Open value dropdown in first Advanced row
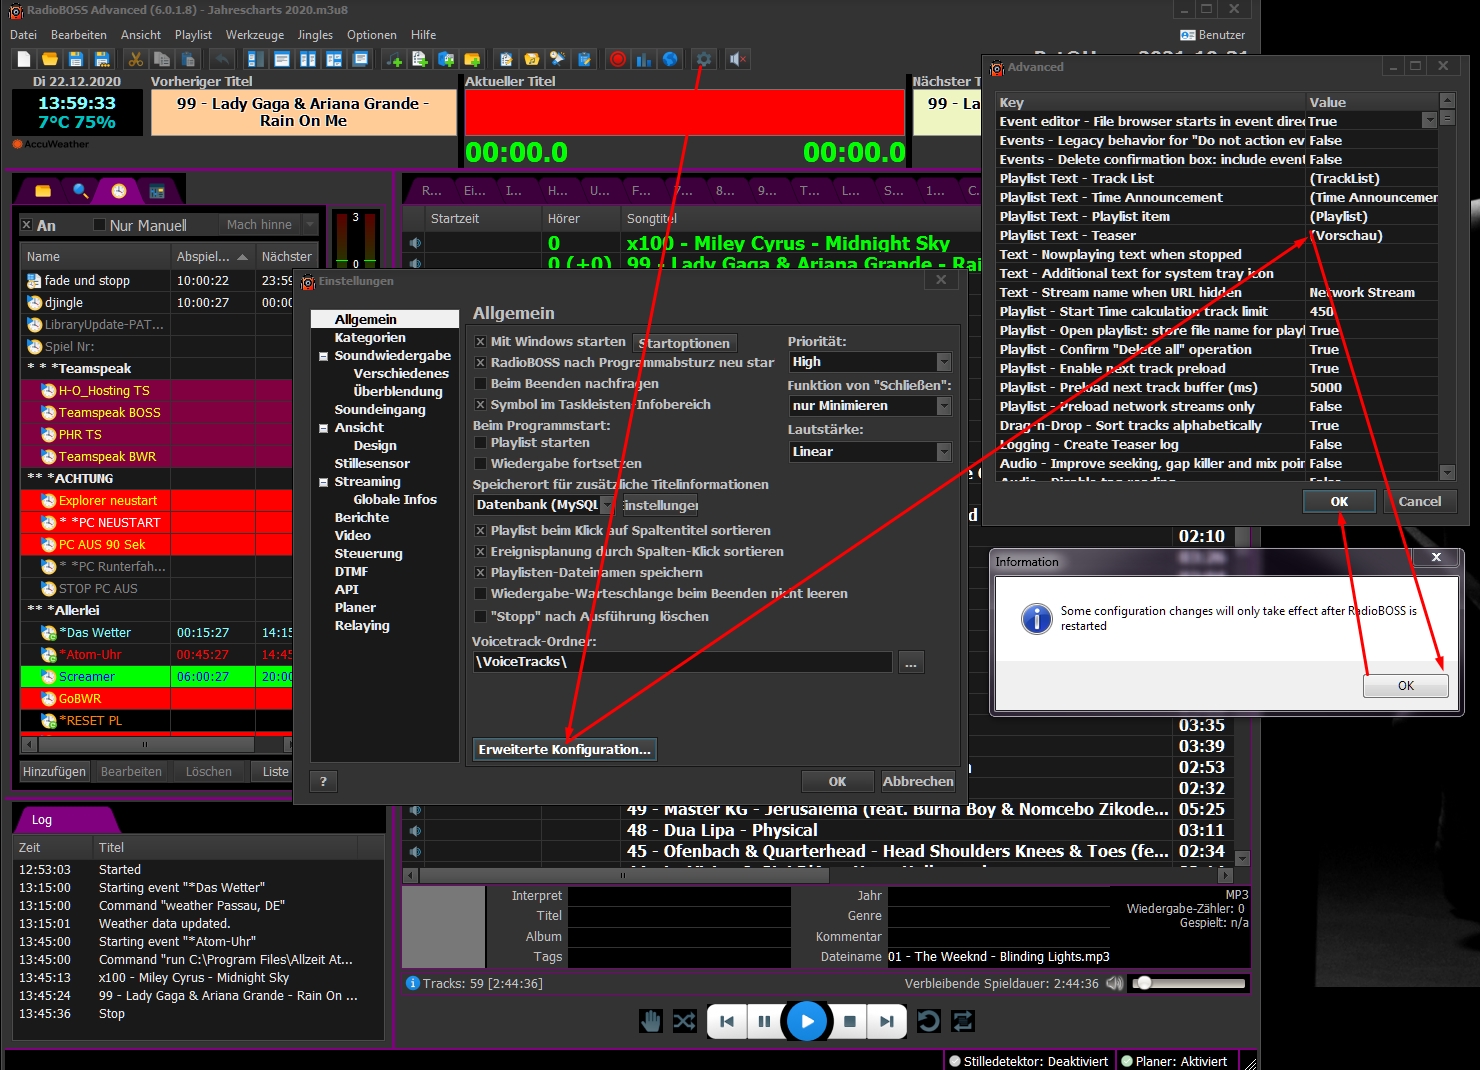Image resolution: width=1480 pixels, height=1070 pixels. click(x=1430, y=121)
